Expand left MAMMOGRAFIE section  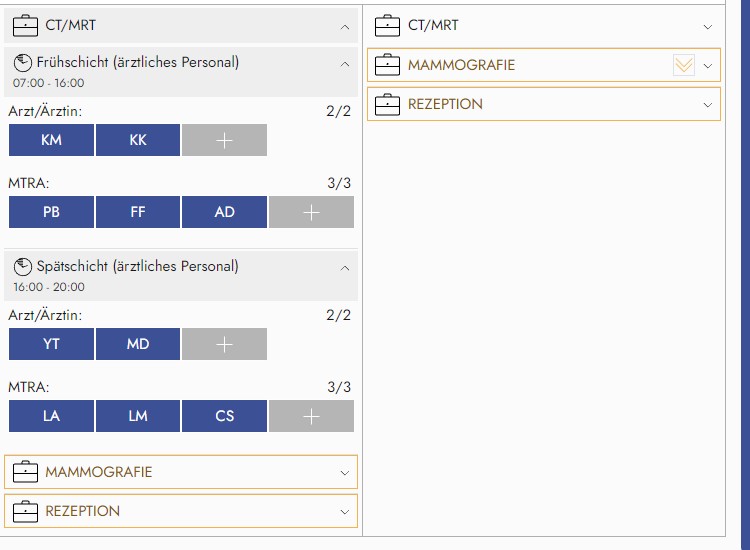pos(345,472)
